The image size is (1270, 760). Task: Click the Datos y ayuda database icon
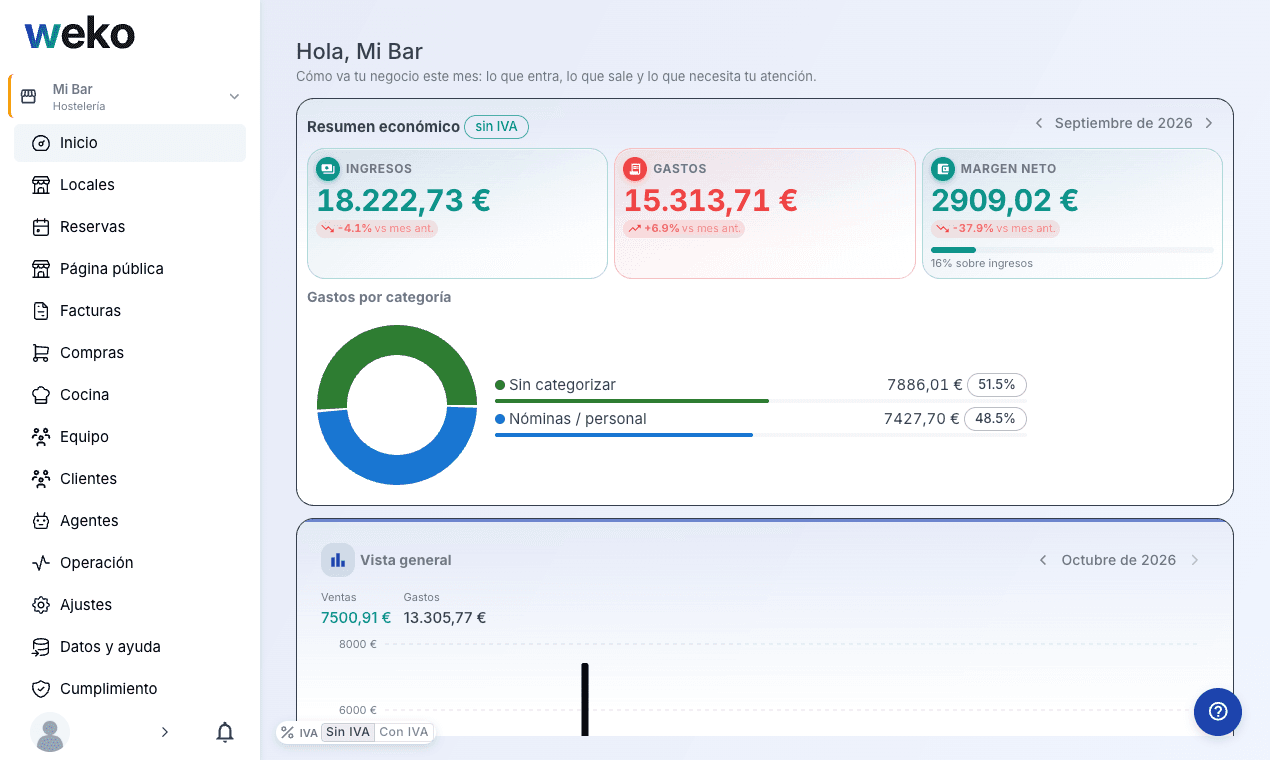tap(41, 647)
